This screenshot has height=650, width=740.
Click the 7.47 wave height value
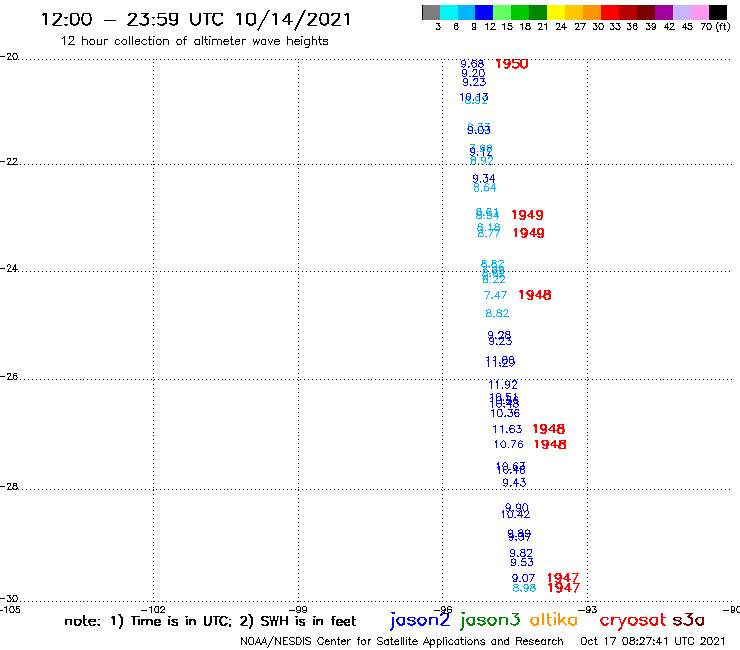click(495, 295)
